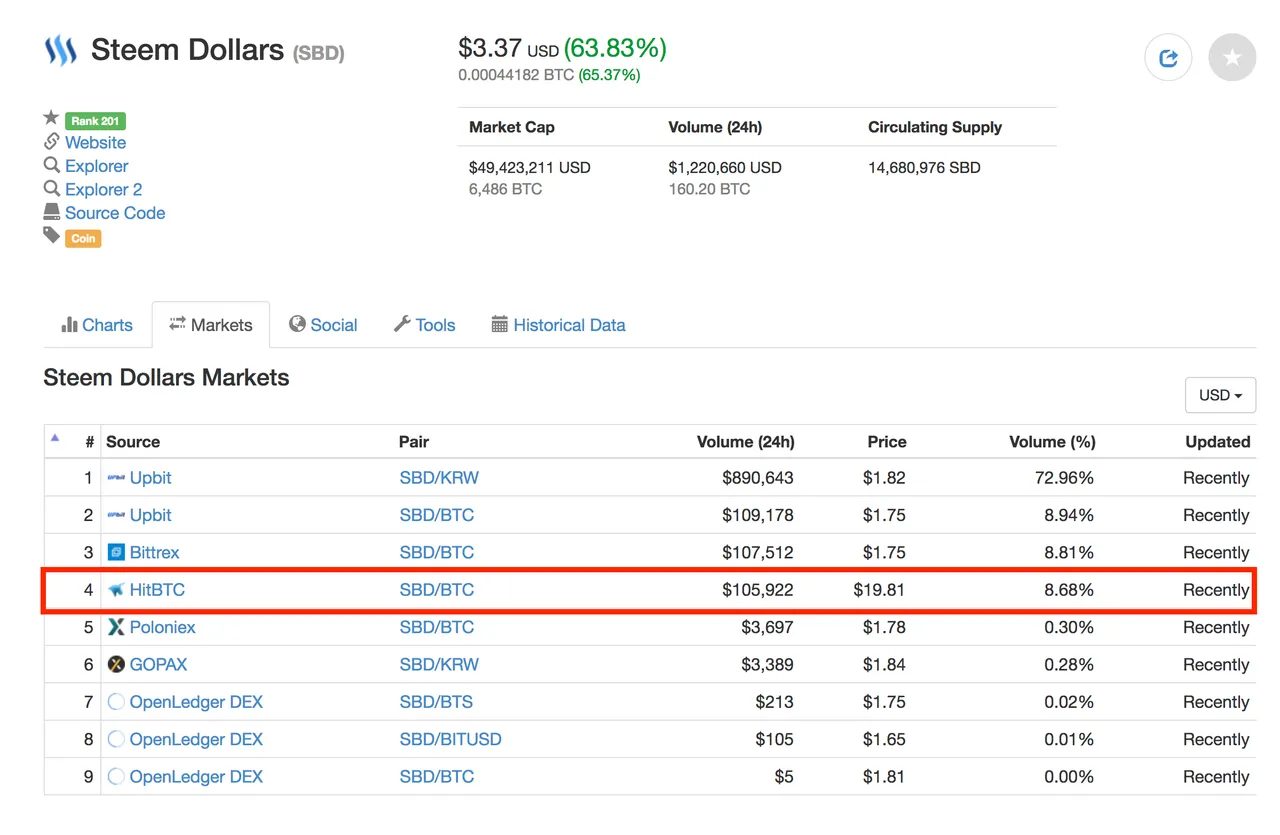Open the Website link

96,142
